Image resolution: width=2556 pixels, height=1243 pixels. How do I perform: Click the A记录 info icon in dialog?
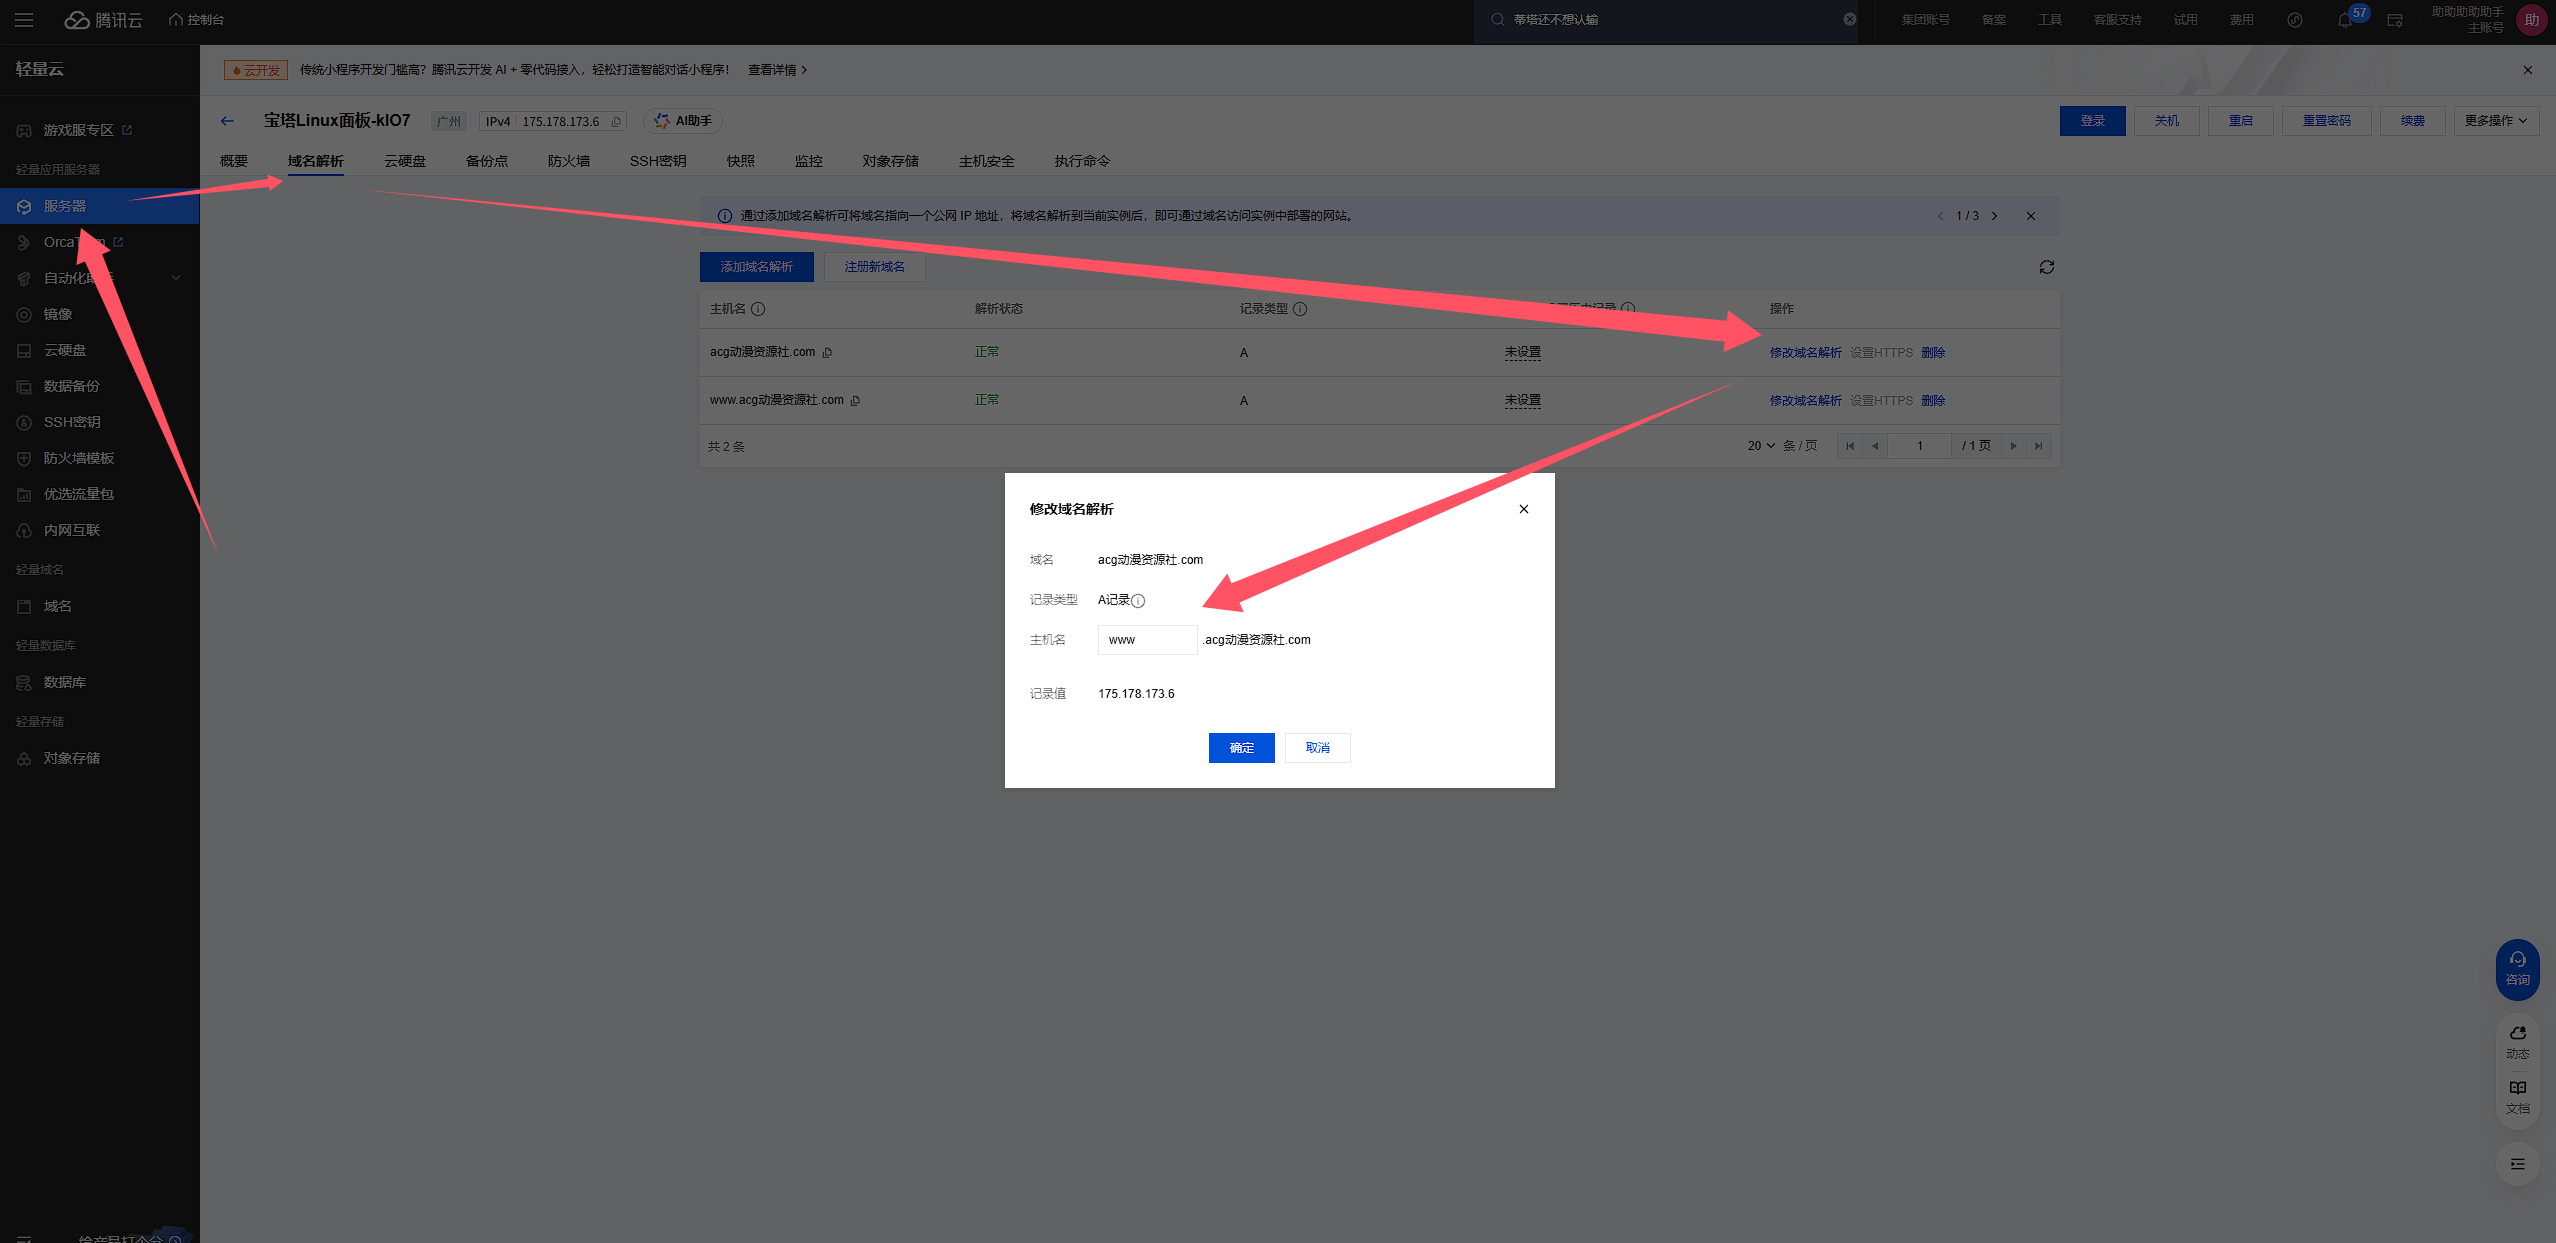coord(1138,601)
